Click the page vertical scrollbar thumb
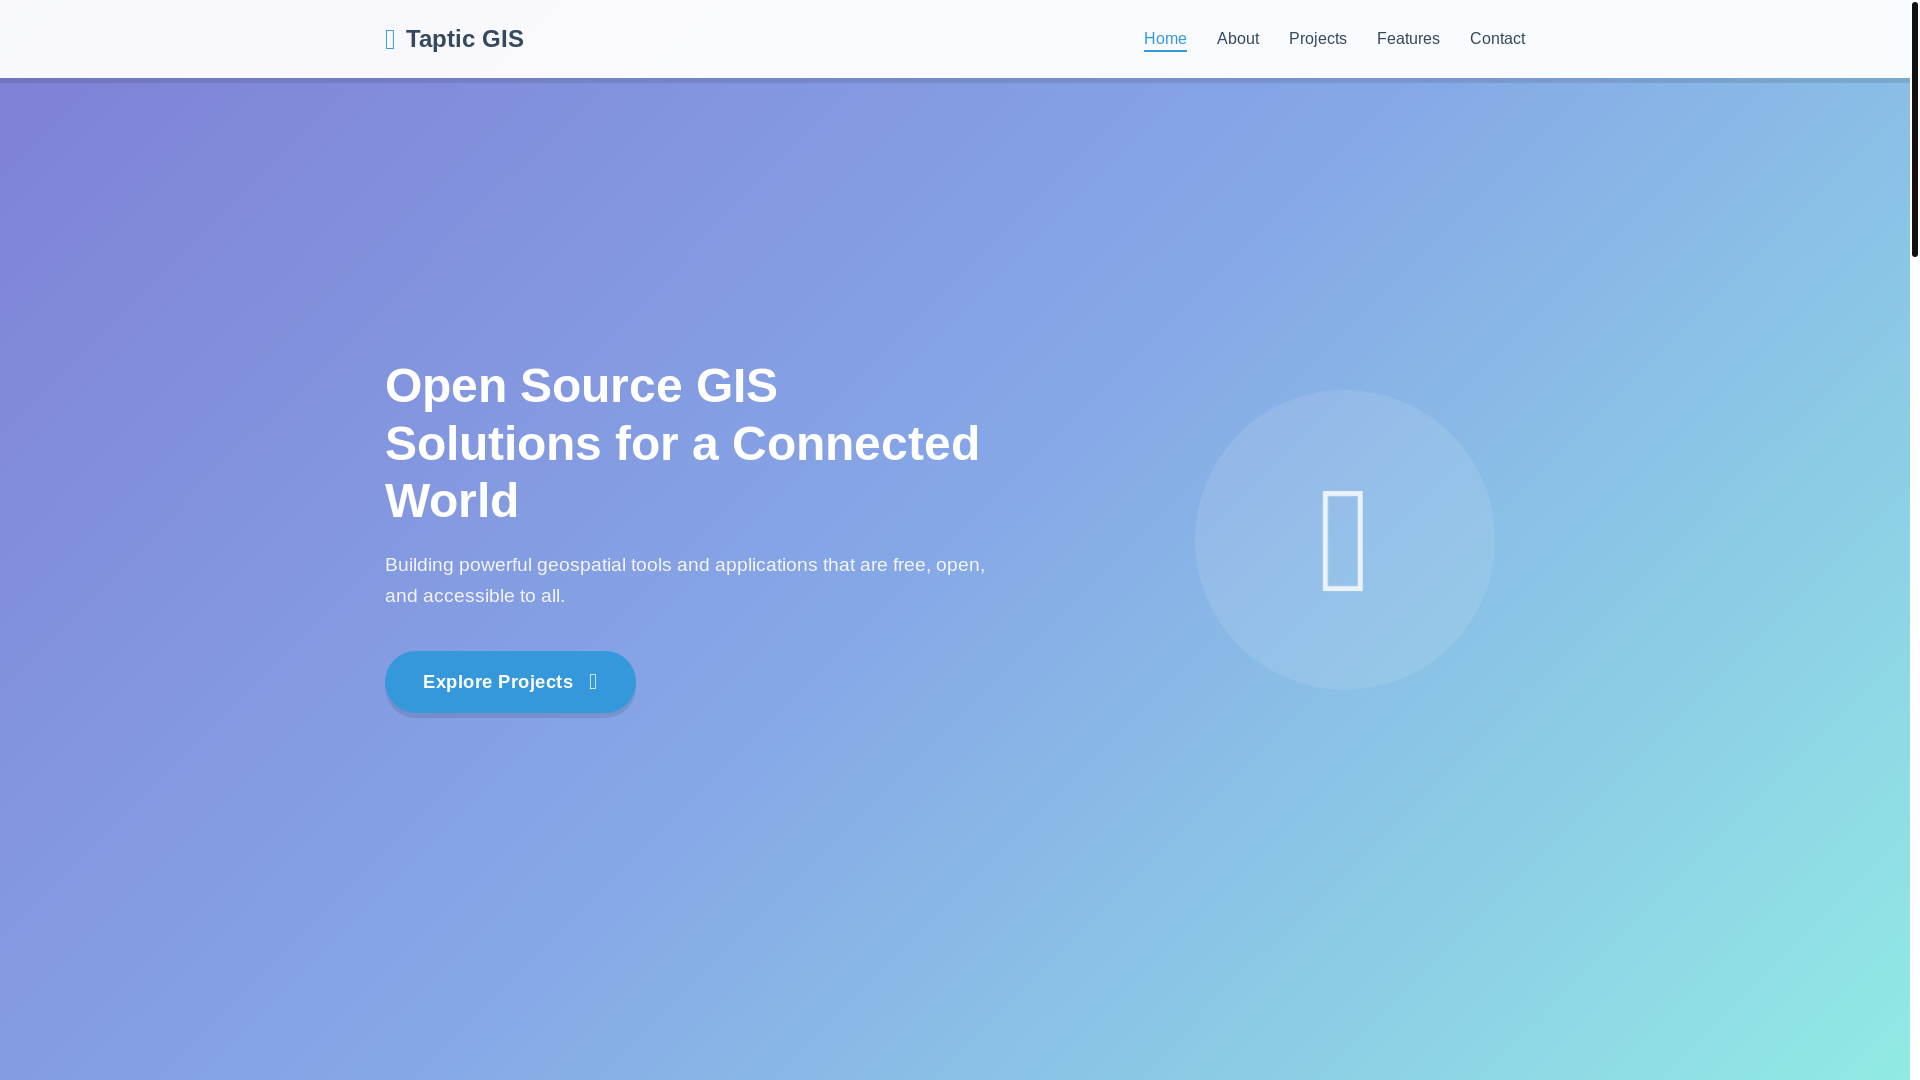Viewport: 1920px width, 1080px height. tap(1915, 128)
